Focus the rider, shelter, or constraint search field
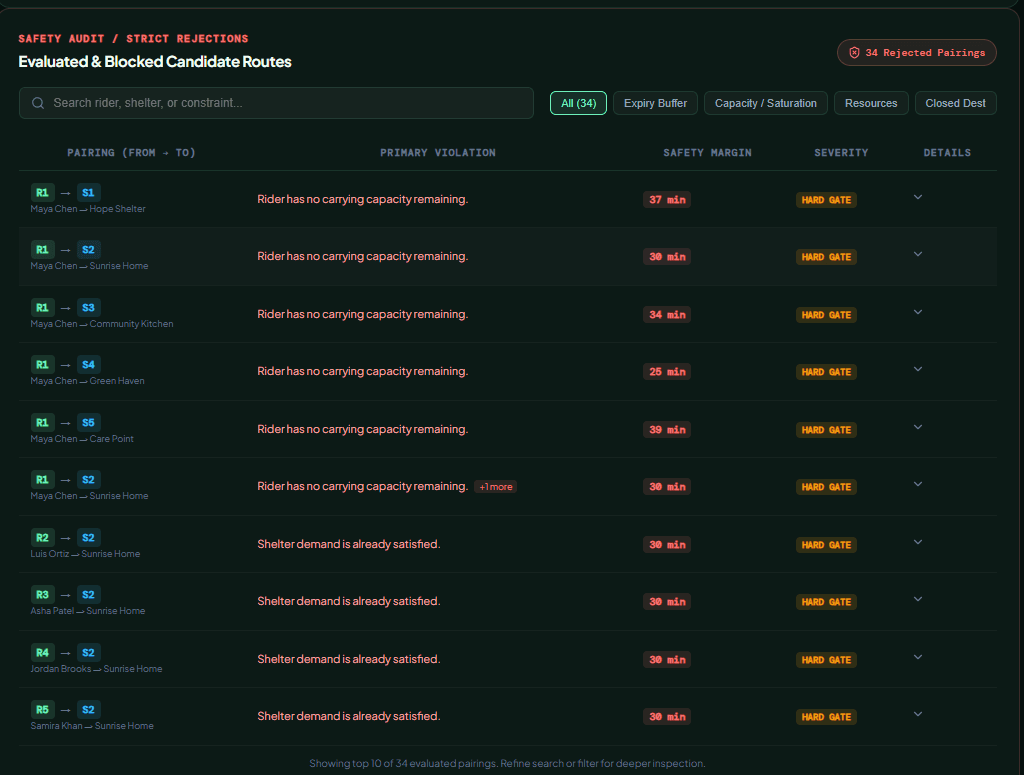The height and width of the screenshot is (775, 1024). point(276,103)
